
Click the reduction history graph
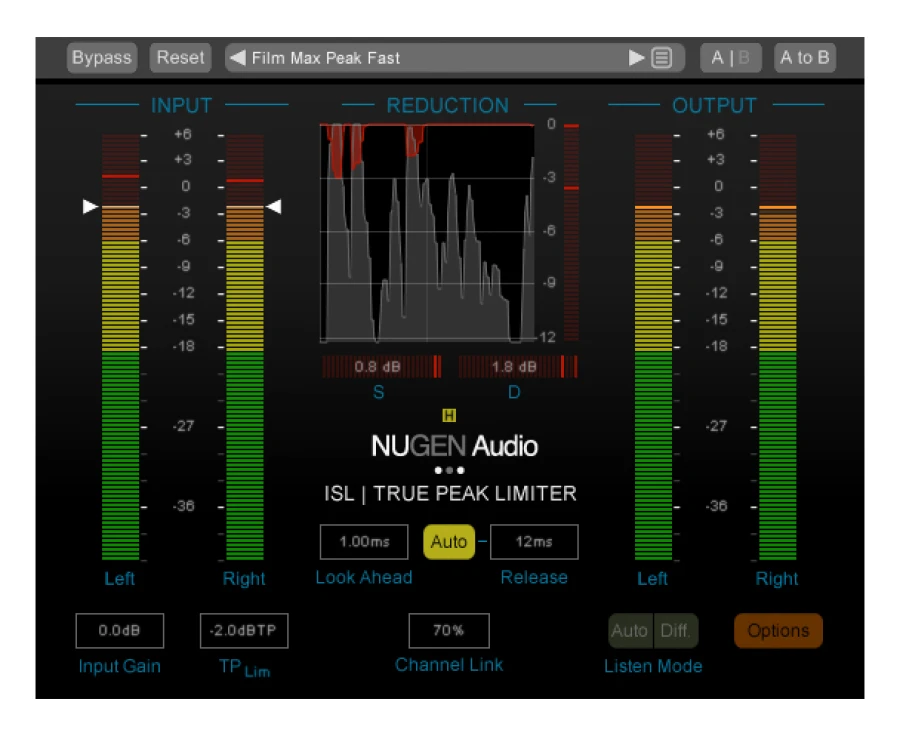click(427, 233)
